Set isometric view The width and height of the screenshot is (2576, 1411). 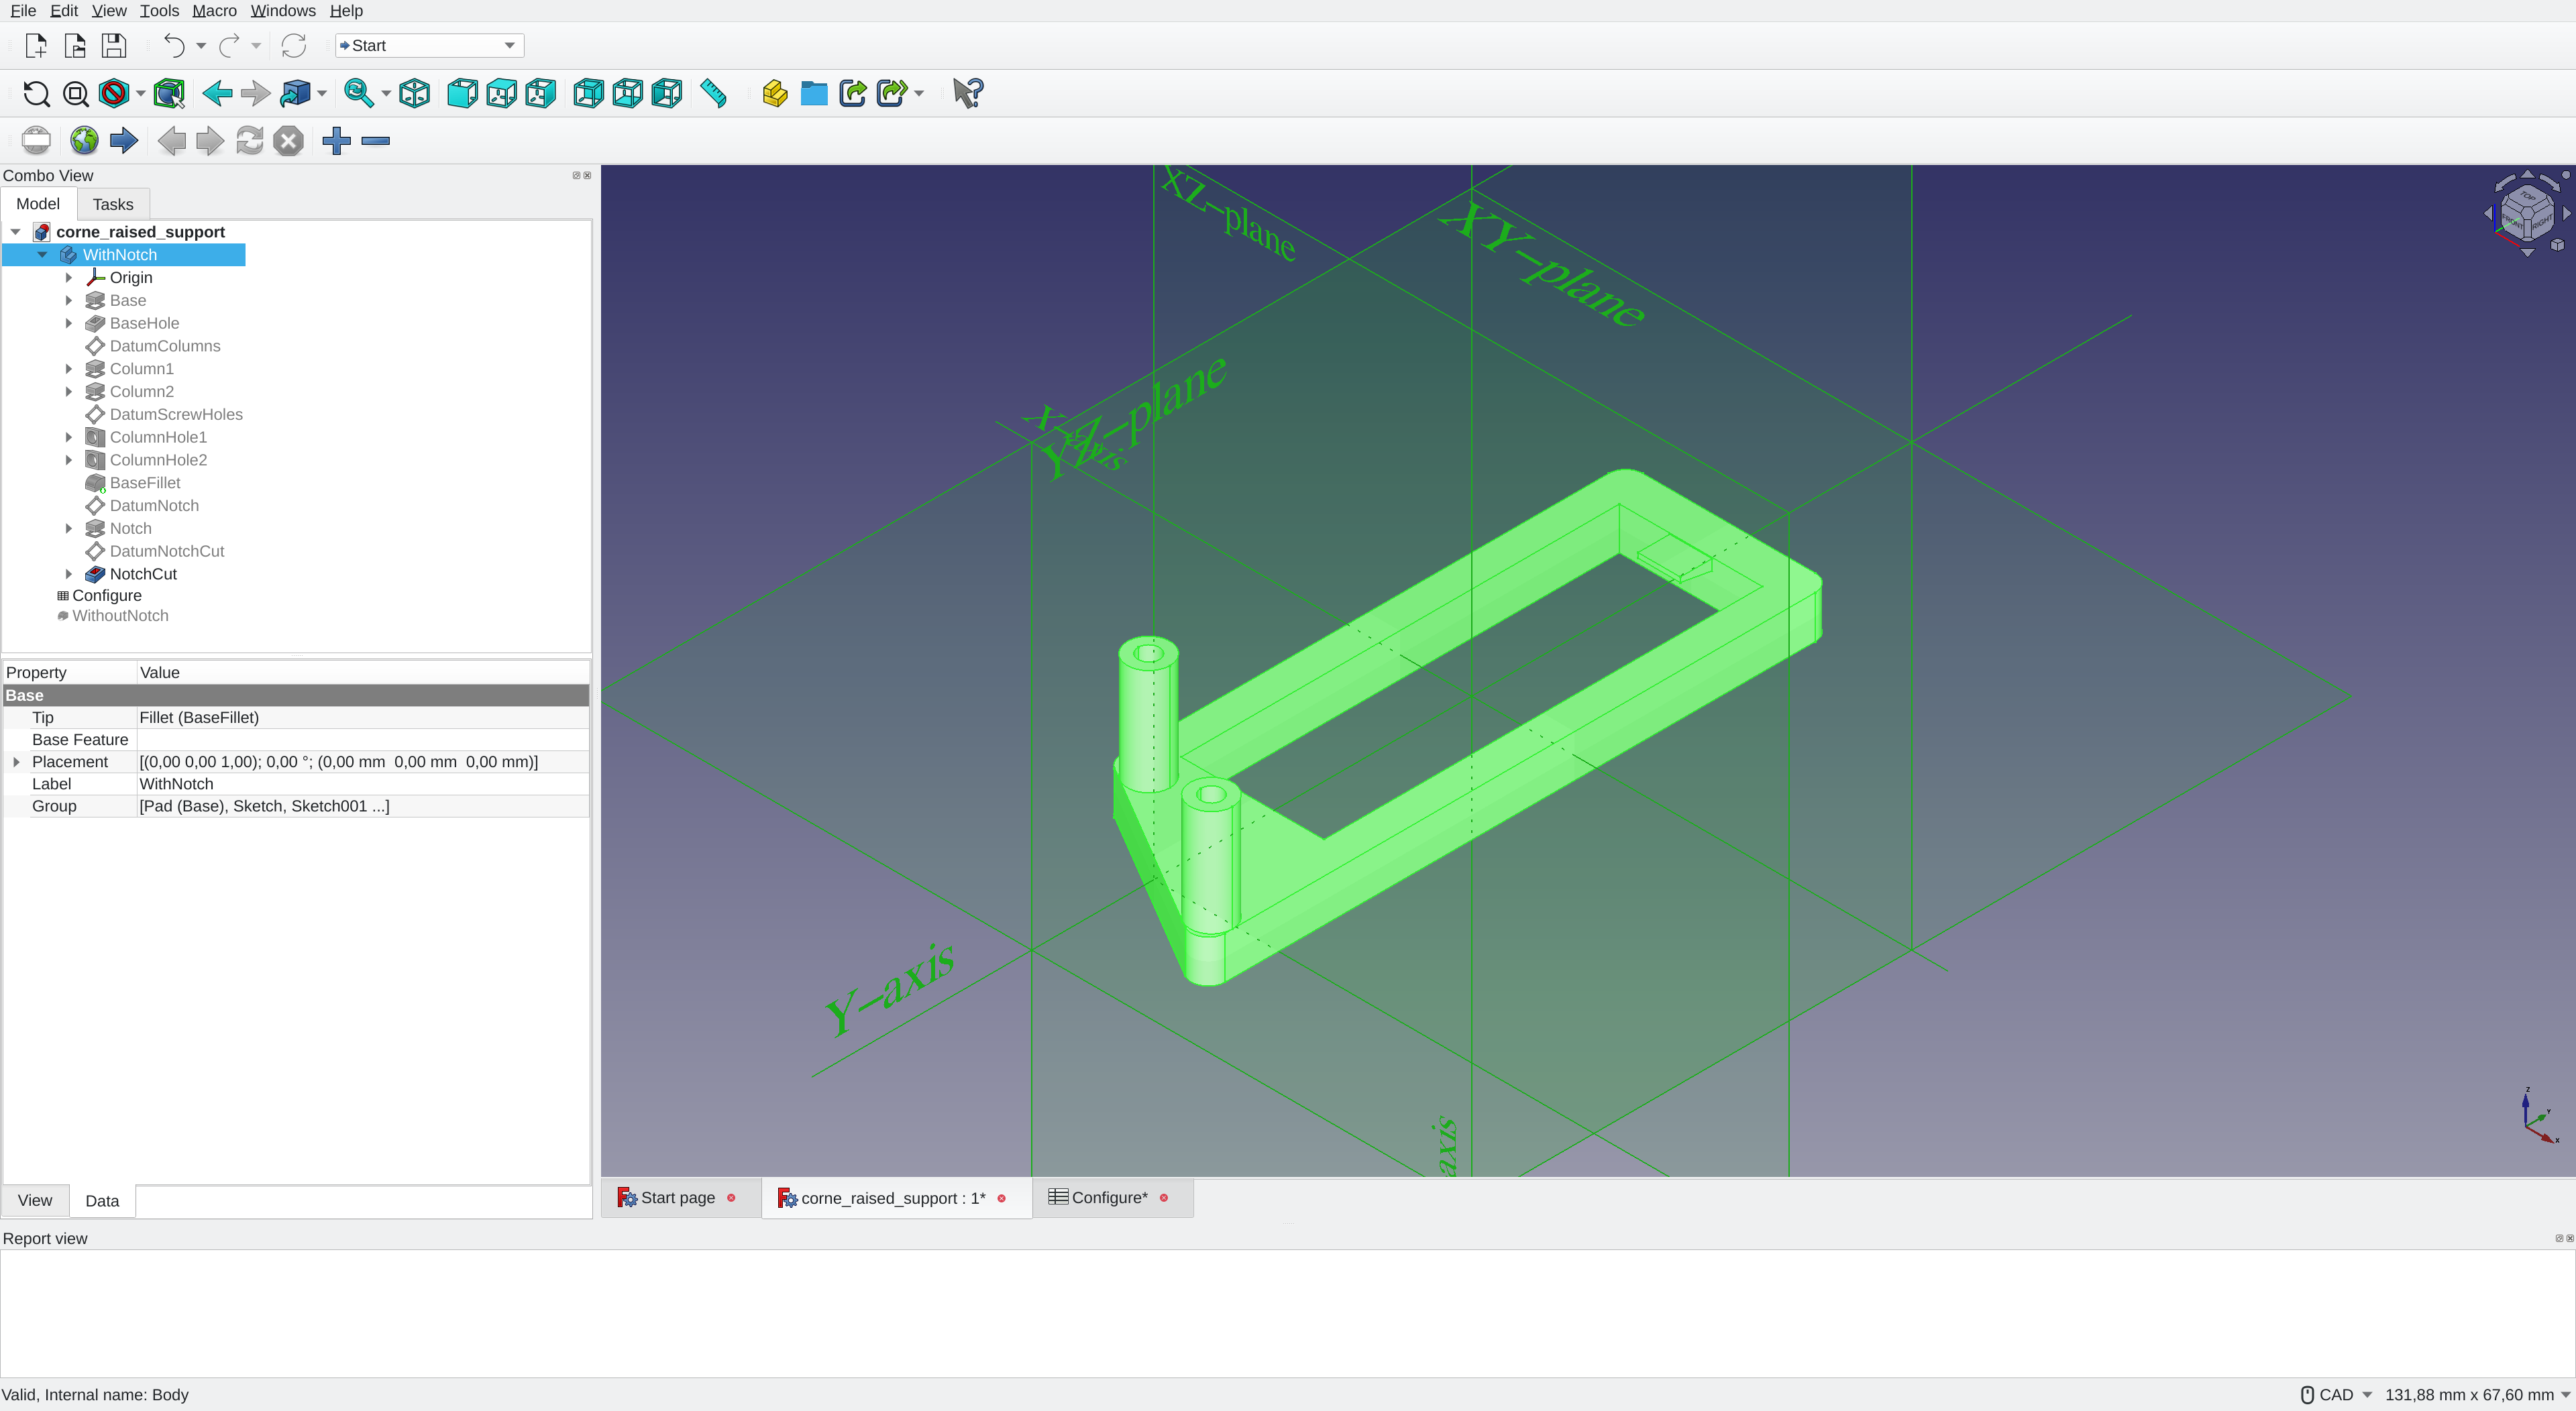pyautogui.click(x=414, y=93)
